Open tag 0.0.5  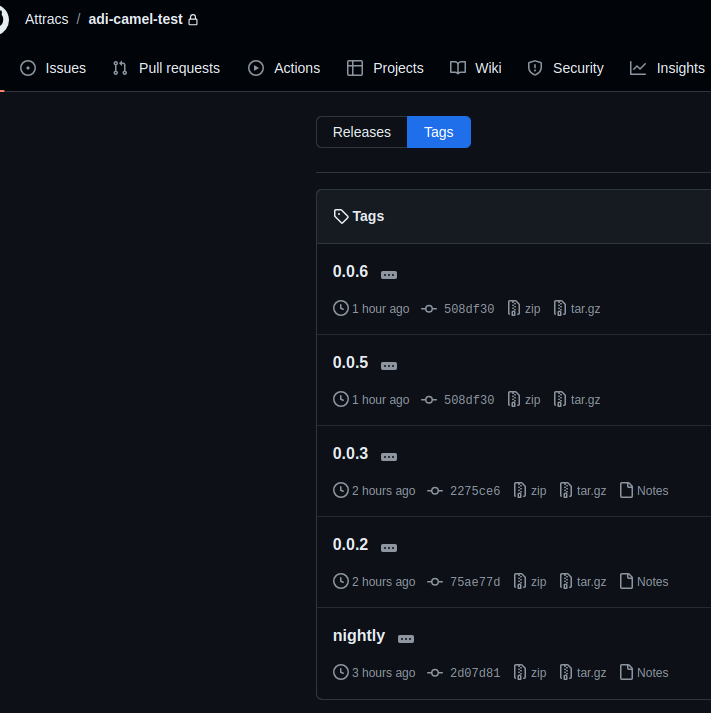pyautogui.click(x=350, y=362)
